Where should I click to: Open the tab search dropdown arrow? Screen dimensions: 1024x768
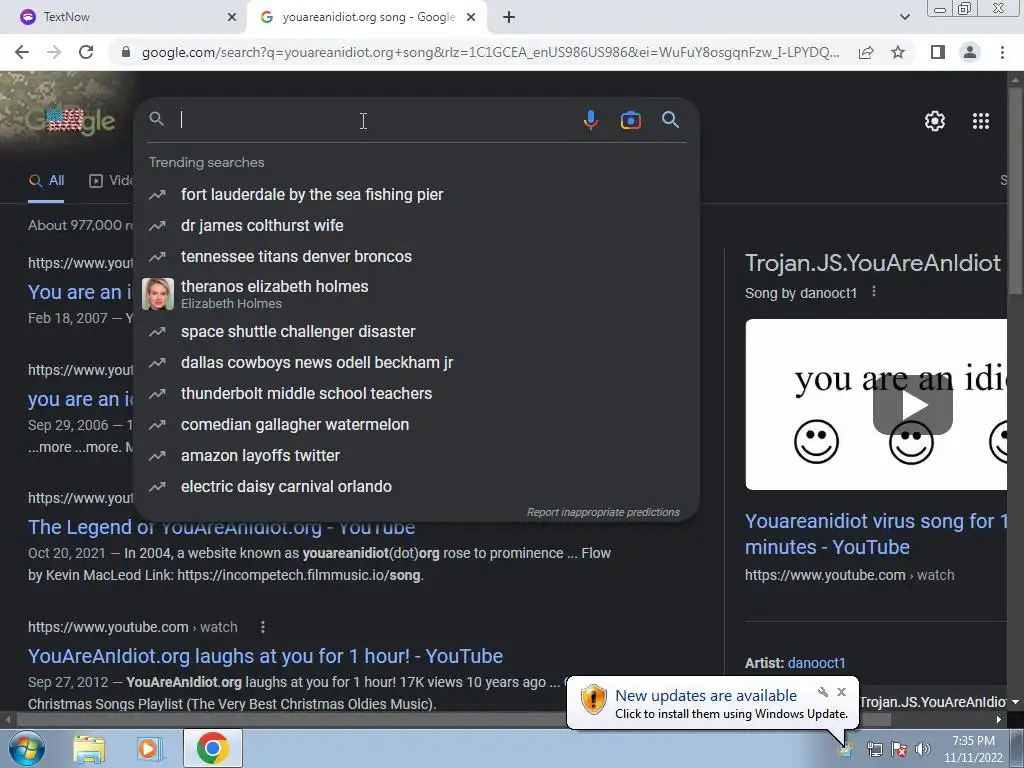pos(904,17)
